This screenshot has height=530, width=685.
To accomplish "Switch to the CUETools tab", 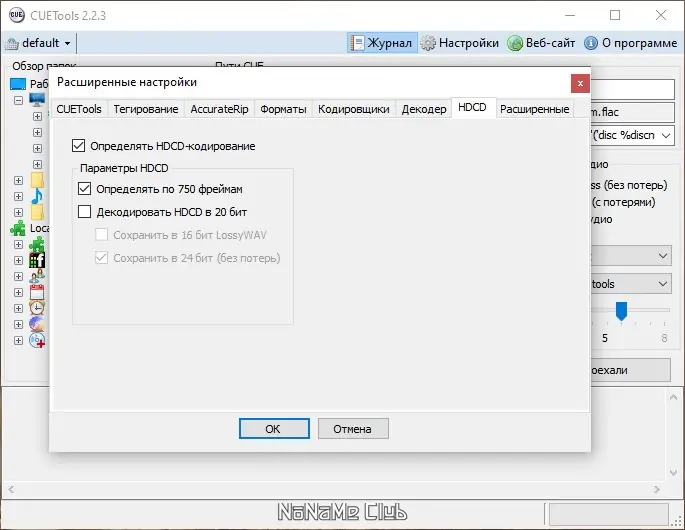I will [79, 109].
